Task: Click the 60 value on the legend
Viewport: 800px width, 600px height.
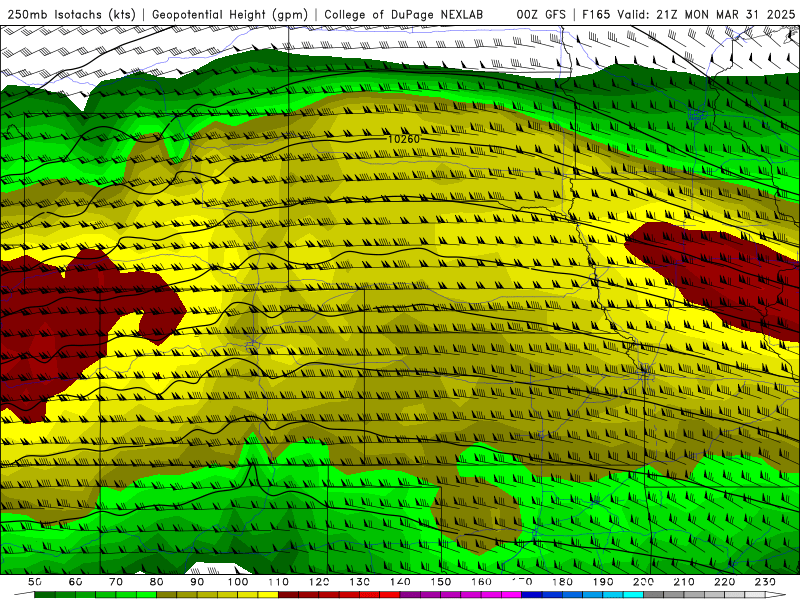Action: pyautogui.click(x=76, y=582)
